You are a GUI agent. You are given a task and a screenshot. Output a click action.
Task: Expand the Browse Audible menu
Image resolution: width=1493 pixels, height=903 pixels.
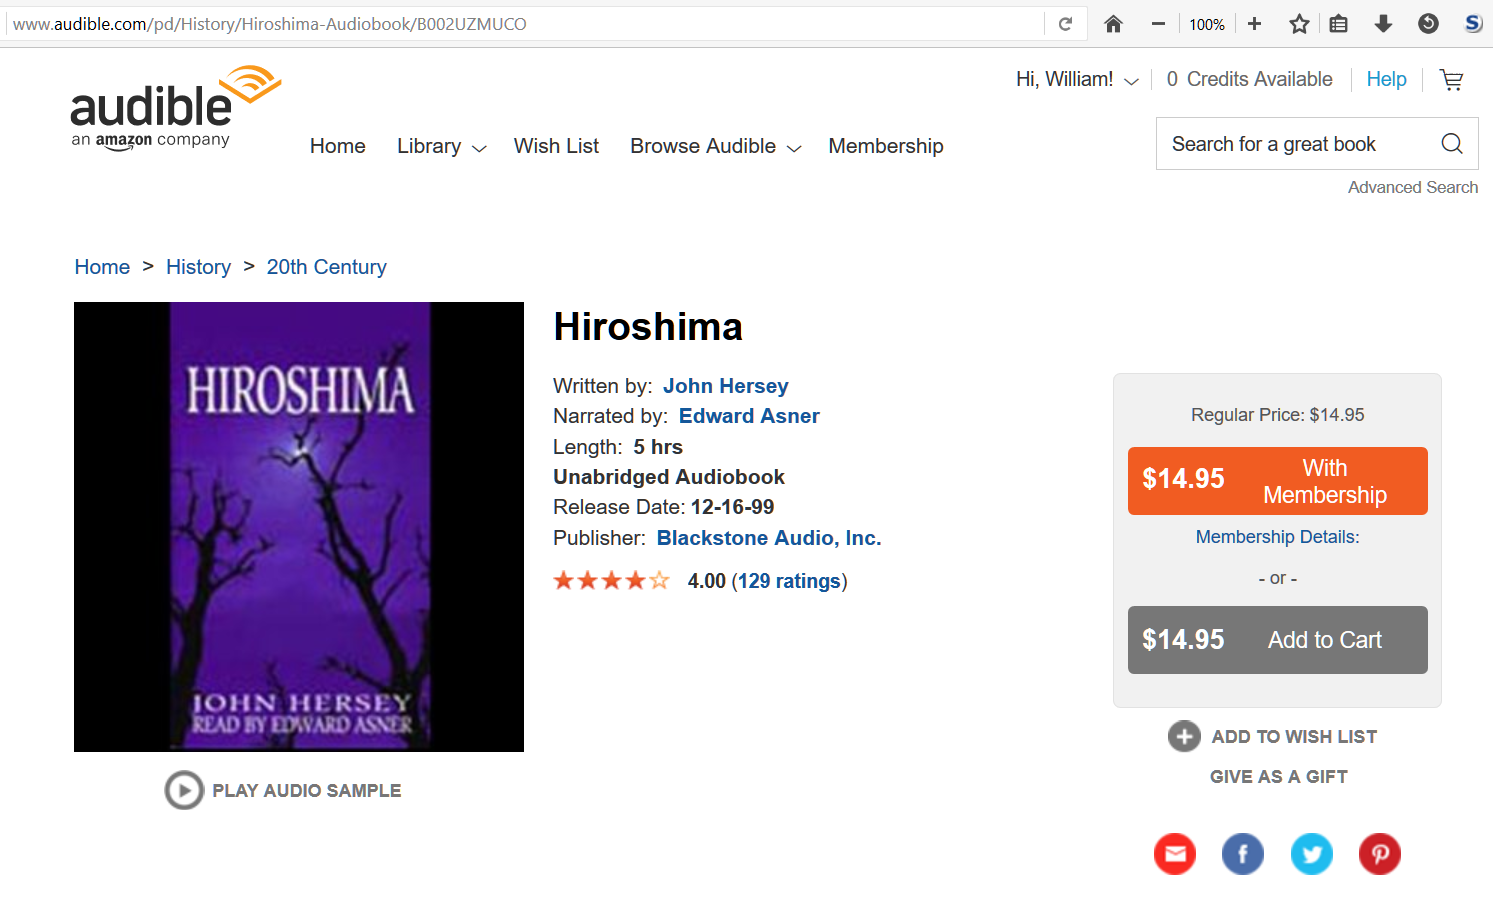716,146
